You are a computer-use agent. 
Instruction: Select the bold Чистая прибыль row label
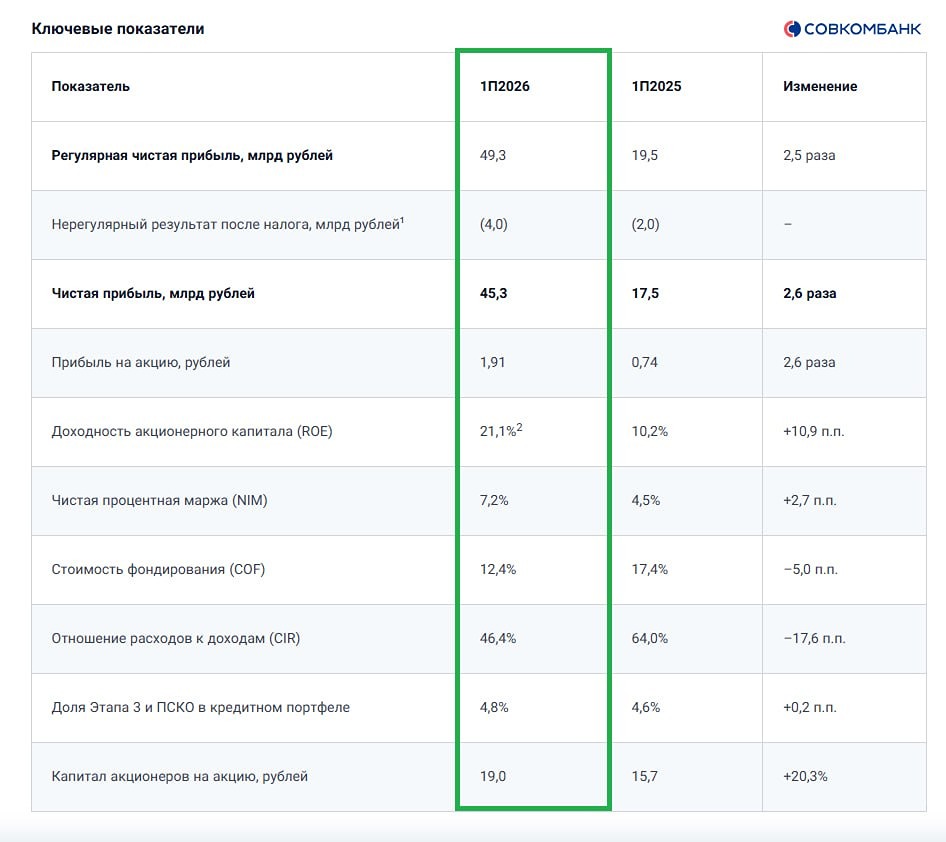153,294
